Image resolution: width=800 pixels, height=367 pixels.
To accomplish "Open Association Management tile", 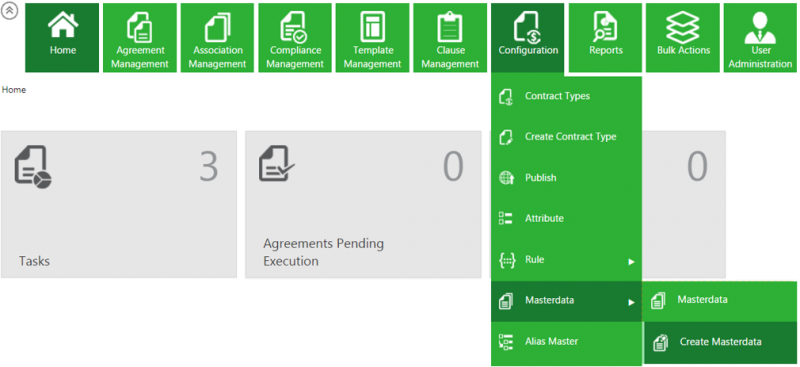I will coord(217,38).
